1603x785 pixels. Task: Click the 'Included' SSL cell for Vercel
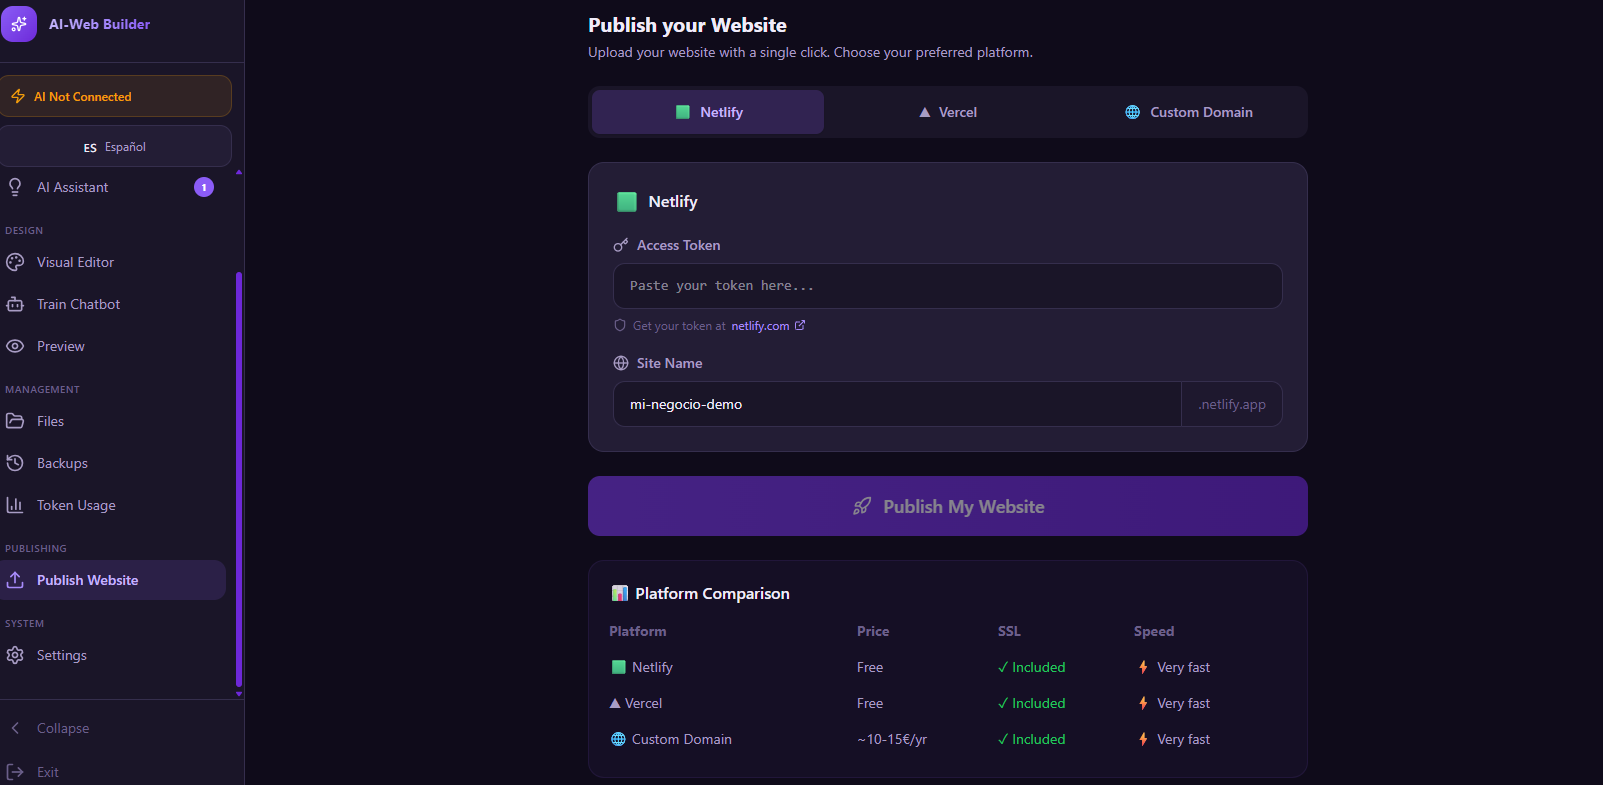point(1032,703)
